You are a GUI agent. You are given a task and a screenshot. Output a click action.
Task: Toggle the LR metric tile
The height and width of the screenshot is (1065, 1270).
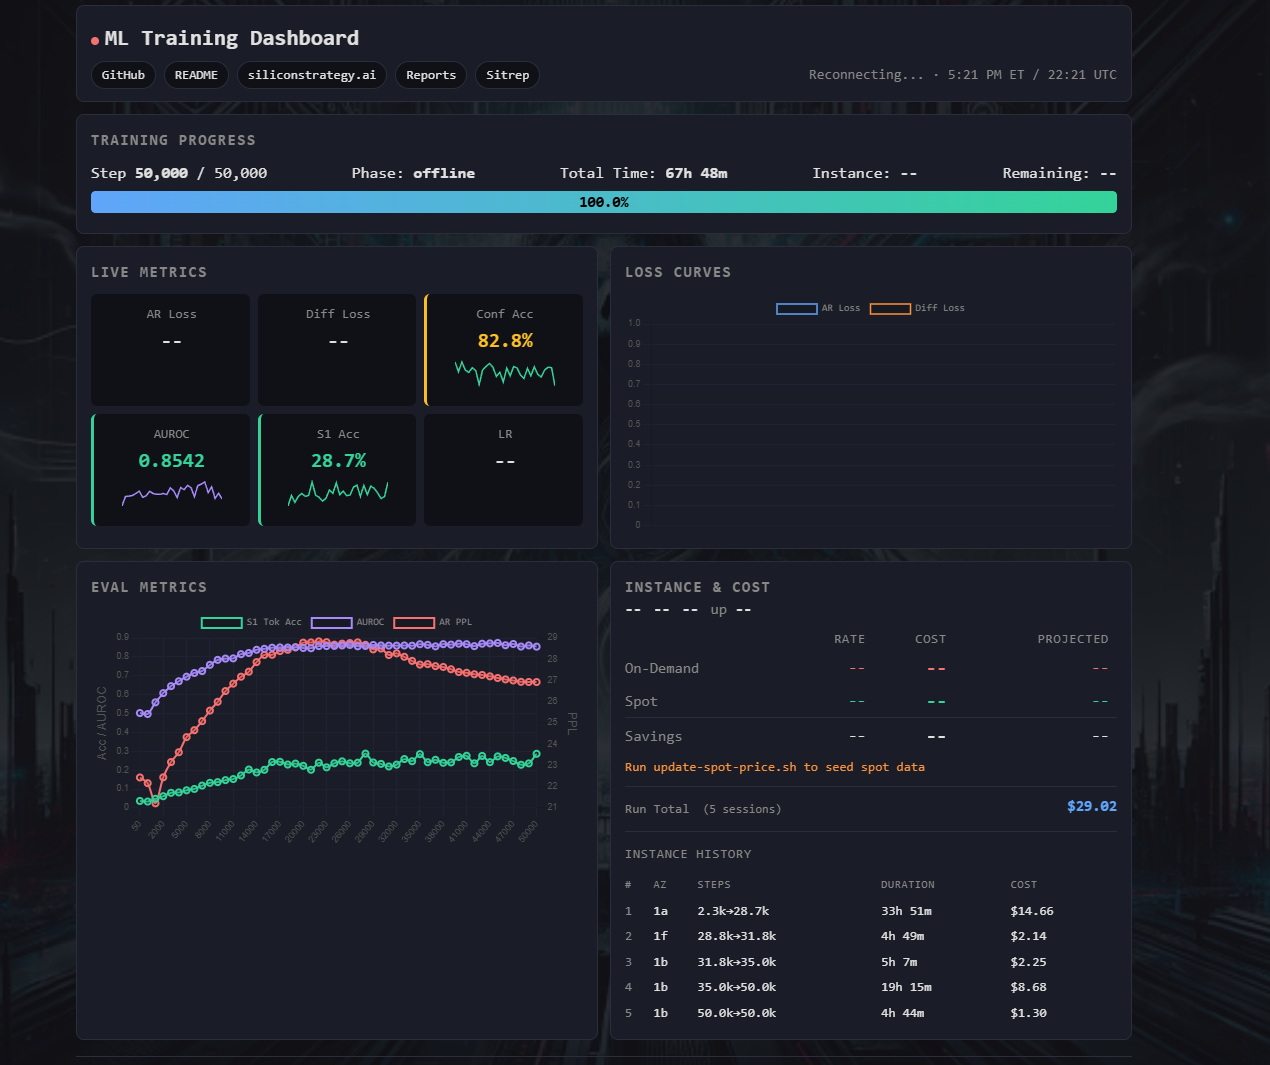[x=504, y=470]
